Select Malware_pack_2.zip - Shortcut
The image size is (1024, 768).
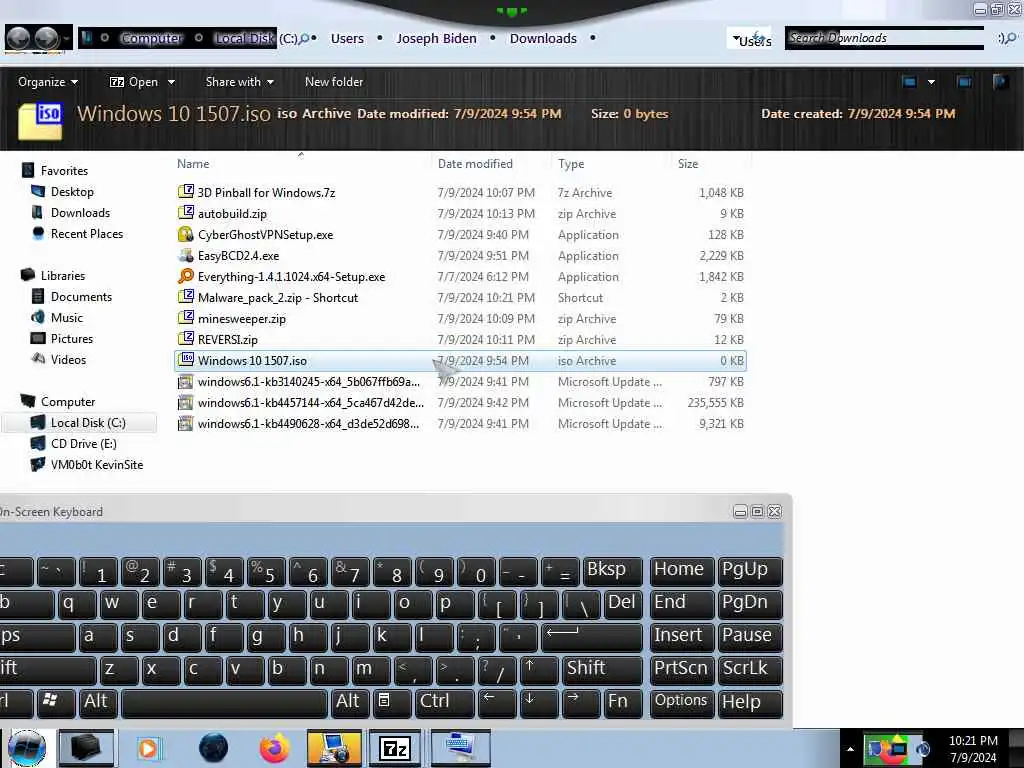click(x=278, y=297)
